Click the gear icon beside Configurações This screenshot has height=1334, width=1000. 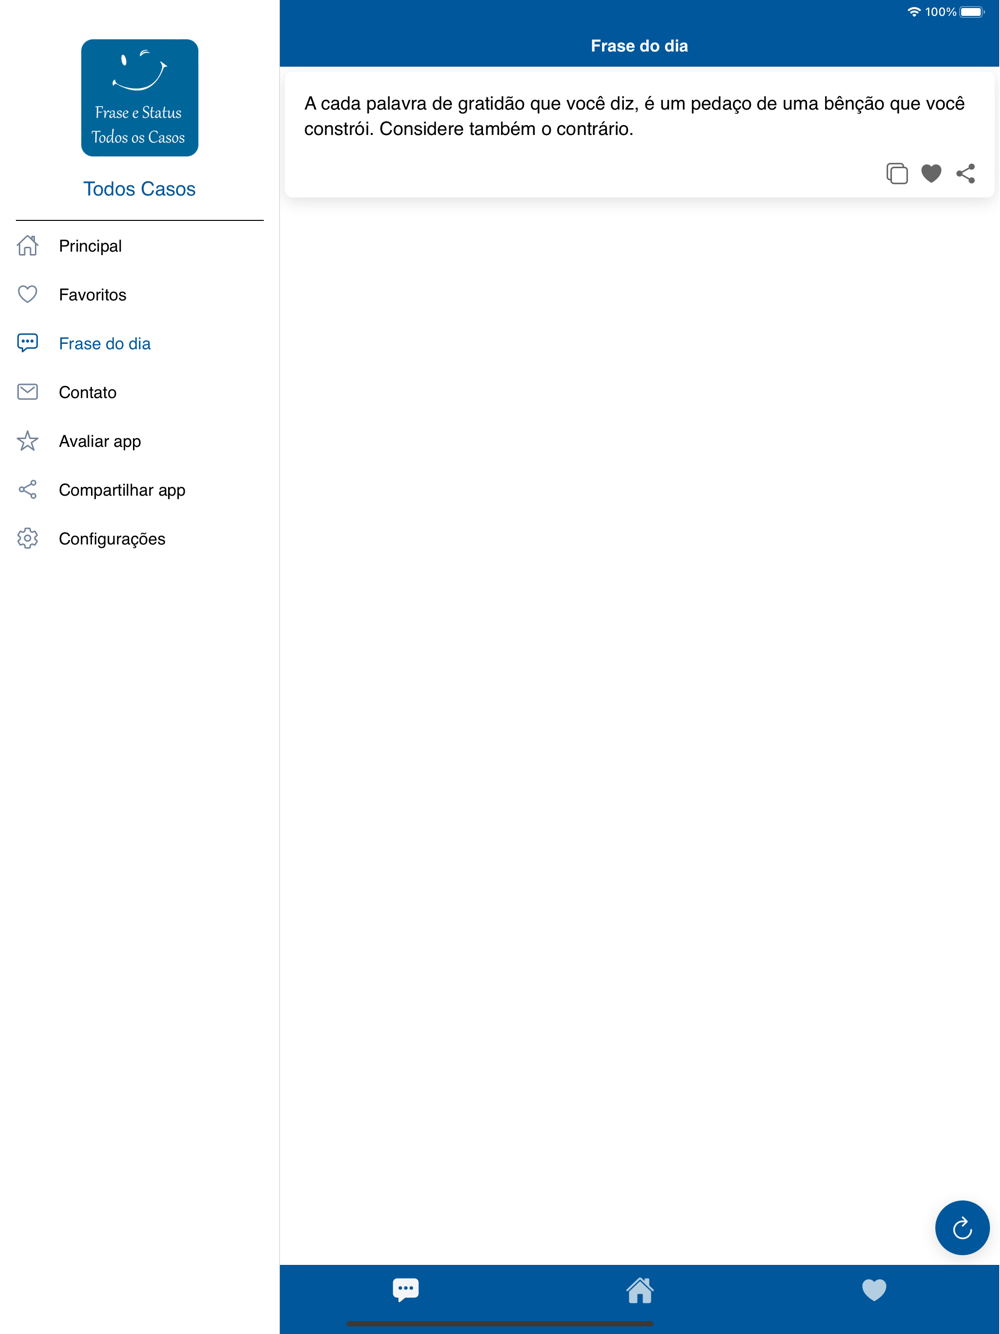click(28, 538)
